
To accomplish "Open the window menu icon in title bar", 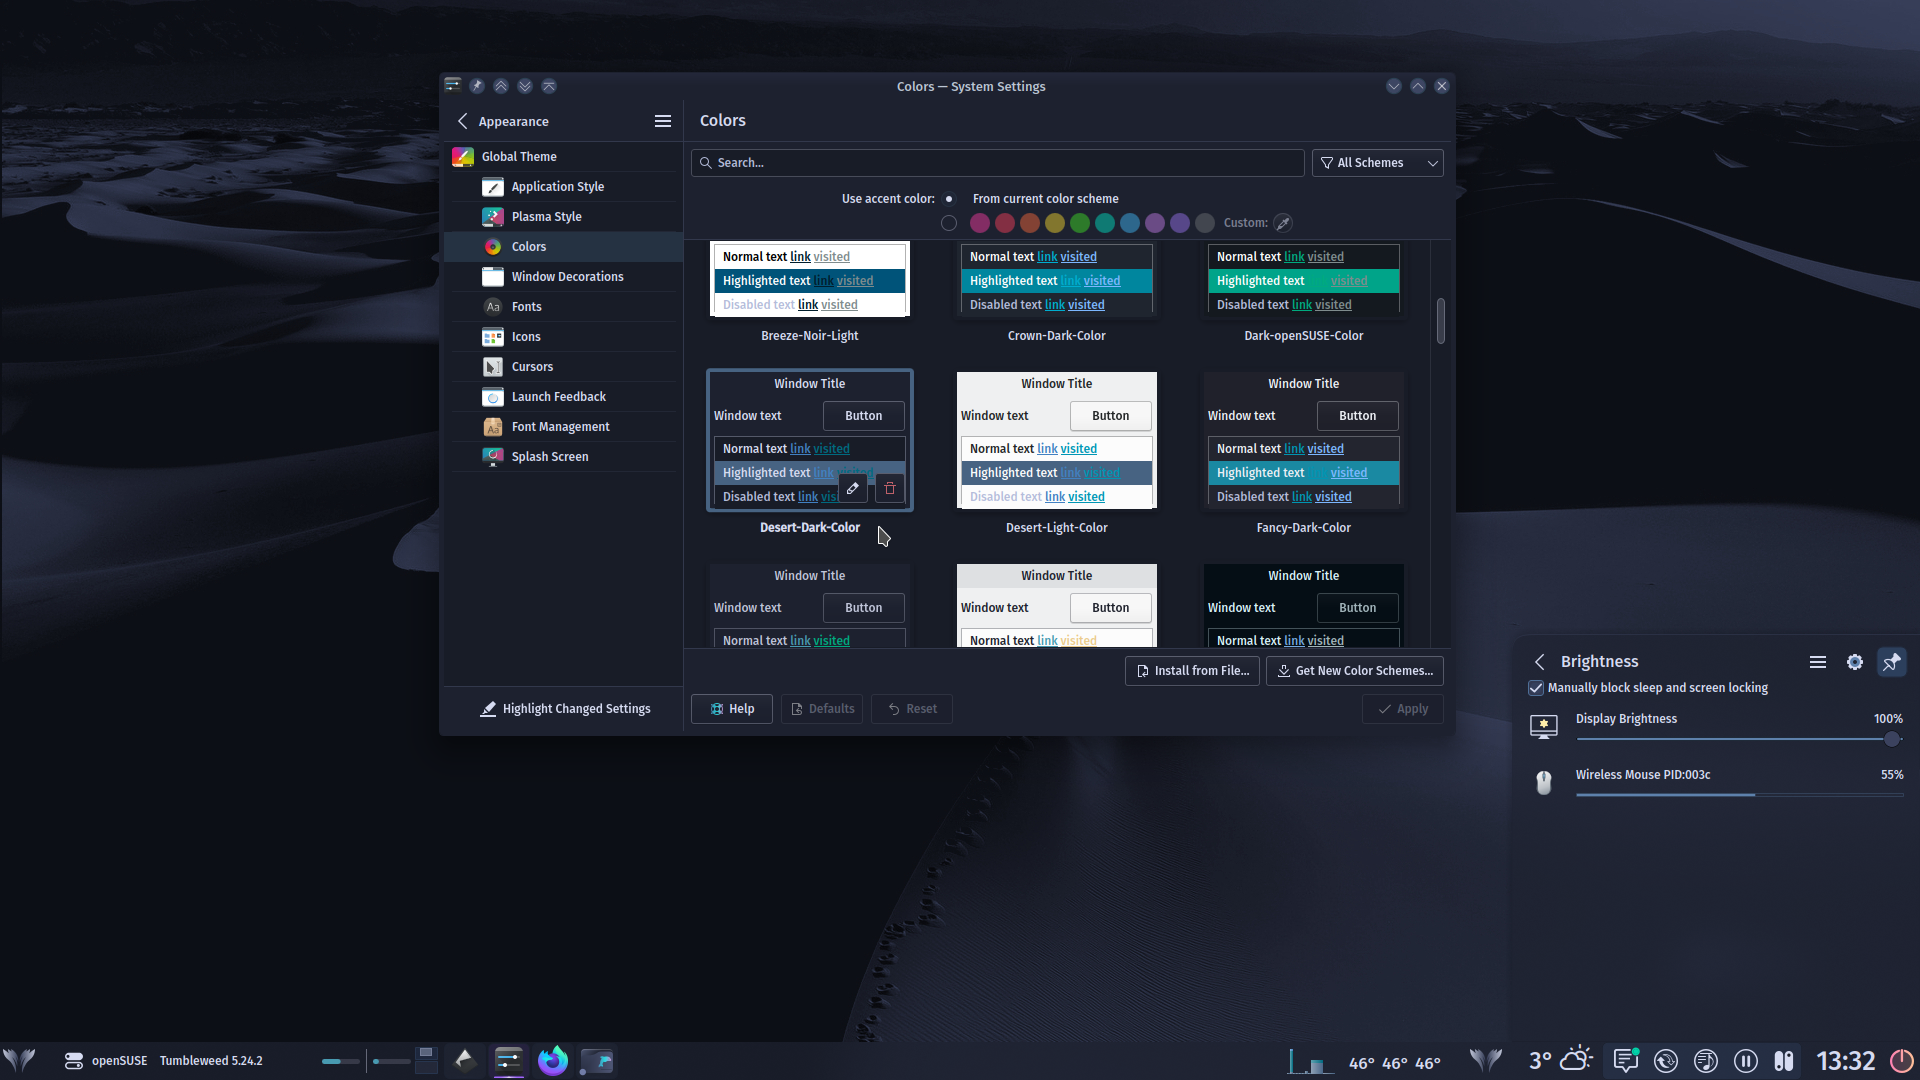I will coord(453,86).
